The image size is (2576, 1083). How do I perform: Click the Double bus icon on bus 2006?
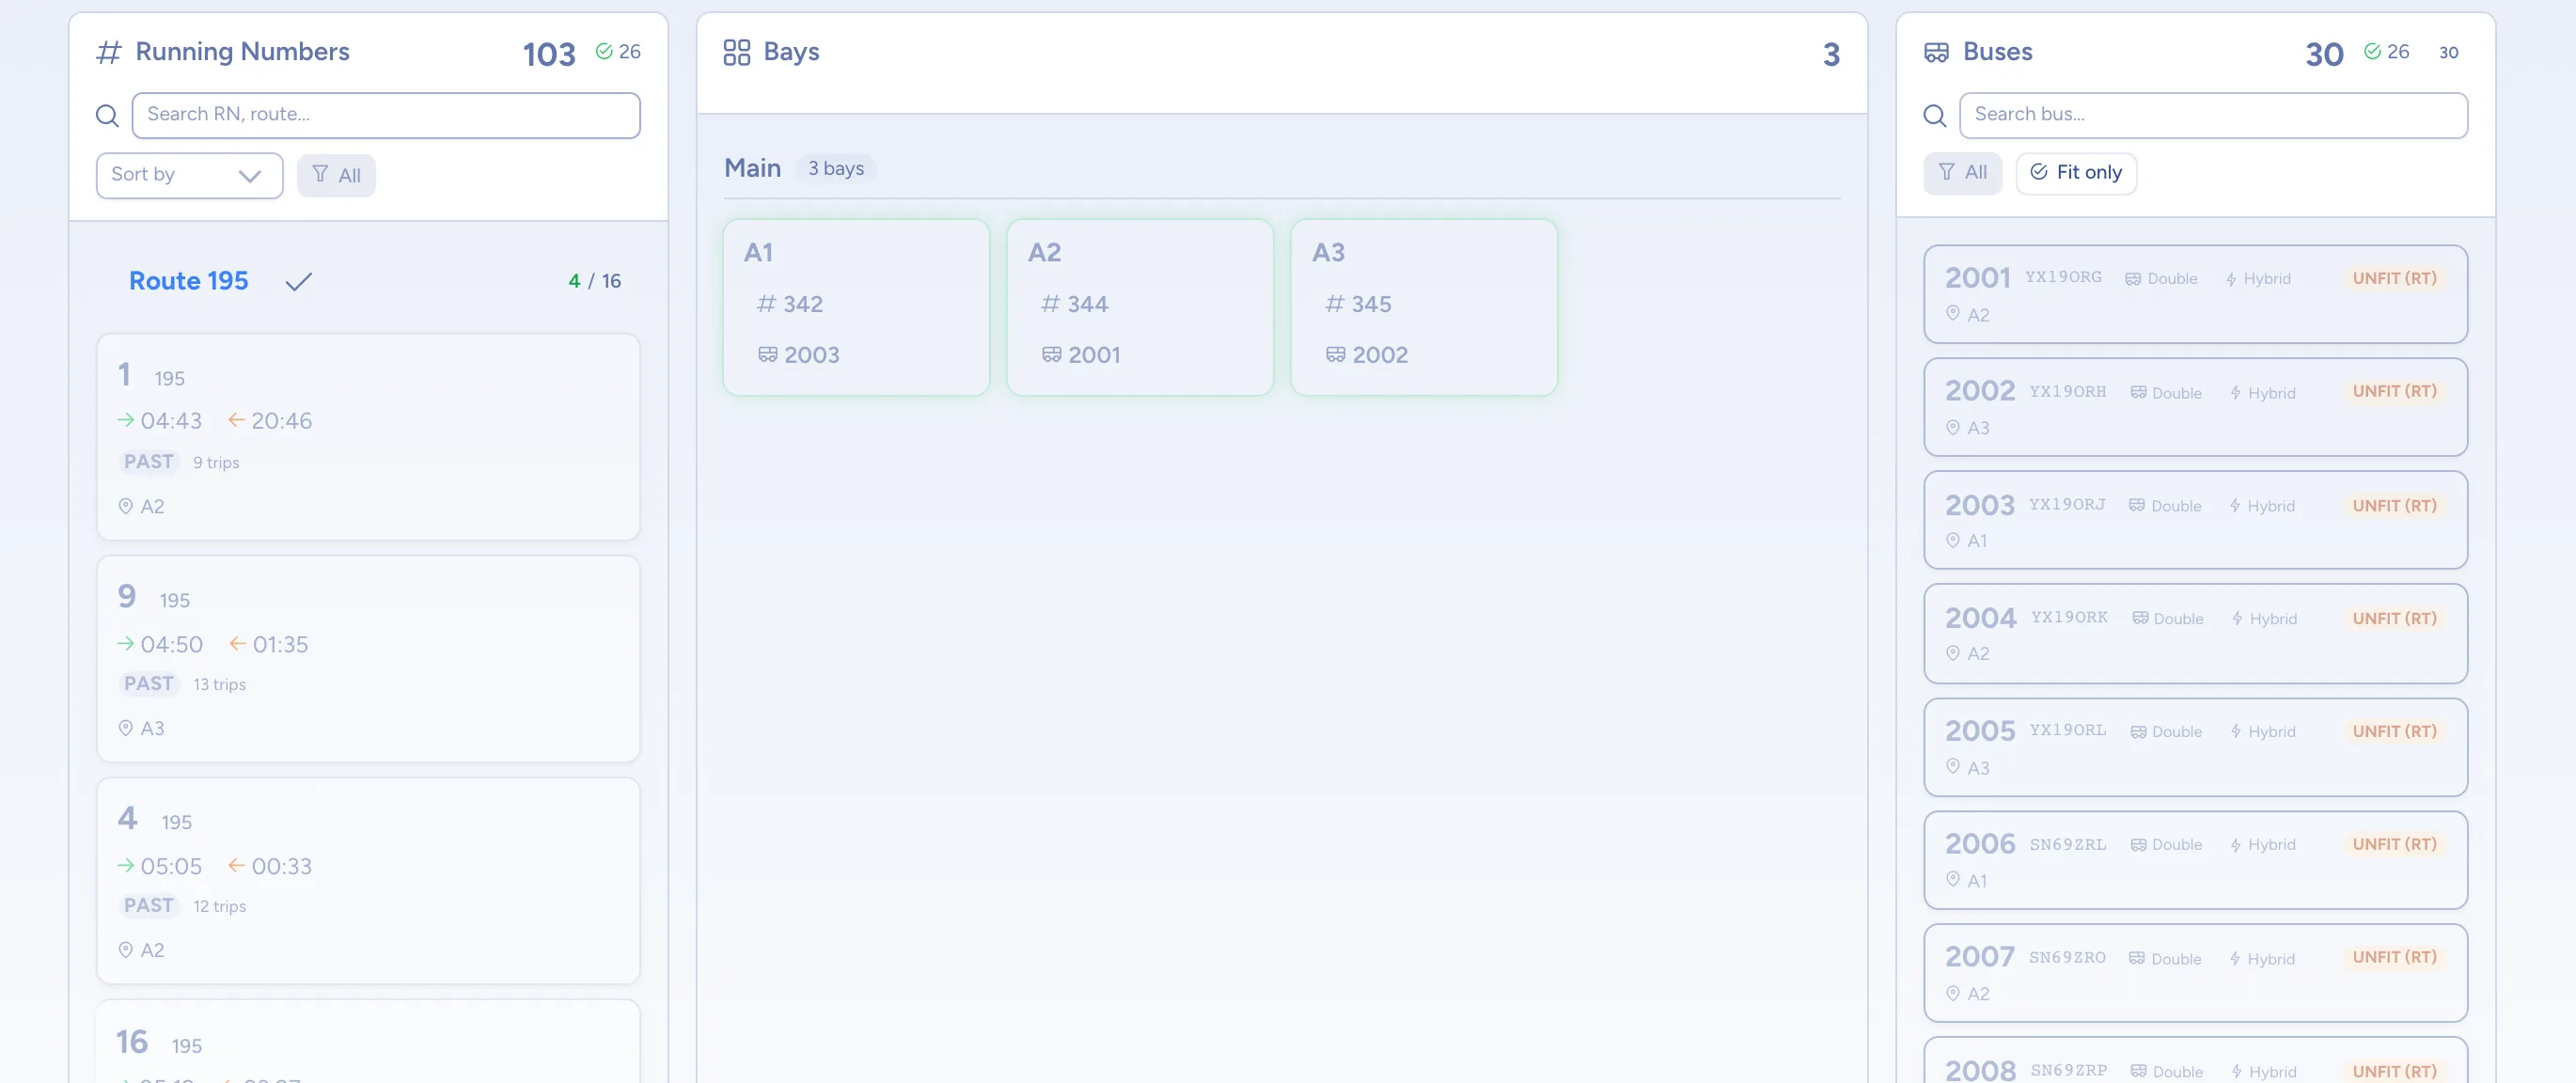pos(2138,844)
